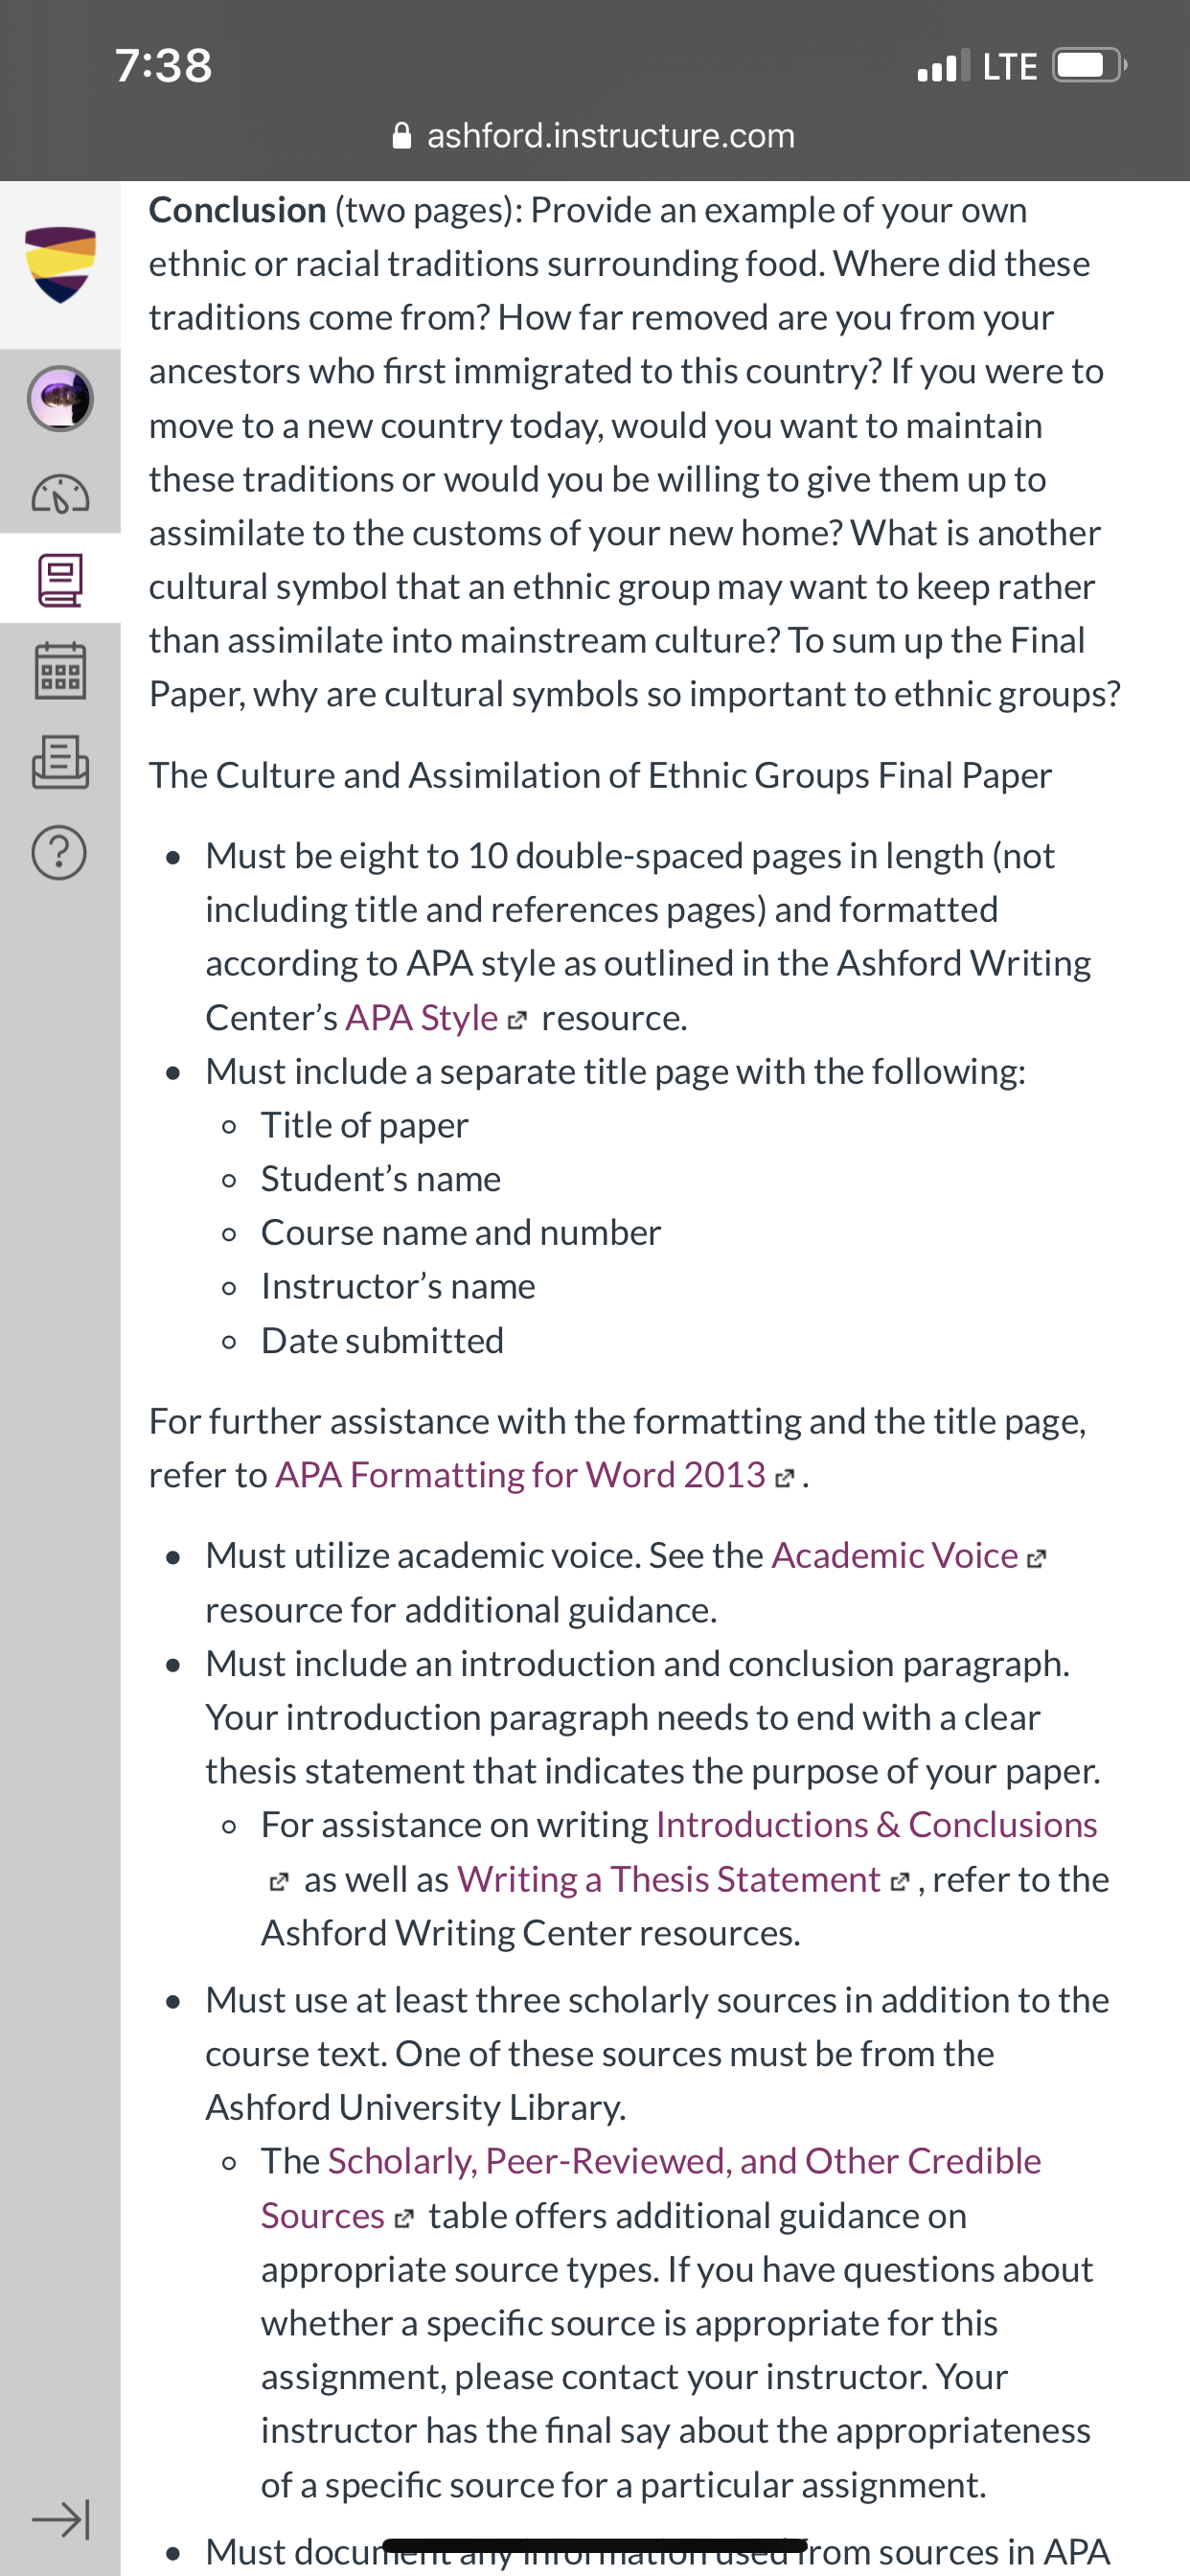The image size is (1190, 2576).
Task: Click external link icon after Academic Voice
Action: pyautogui.click(x=1037, y=1558)
